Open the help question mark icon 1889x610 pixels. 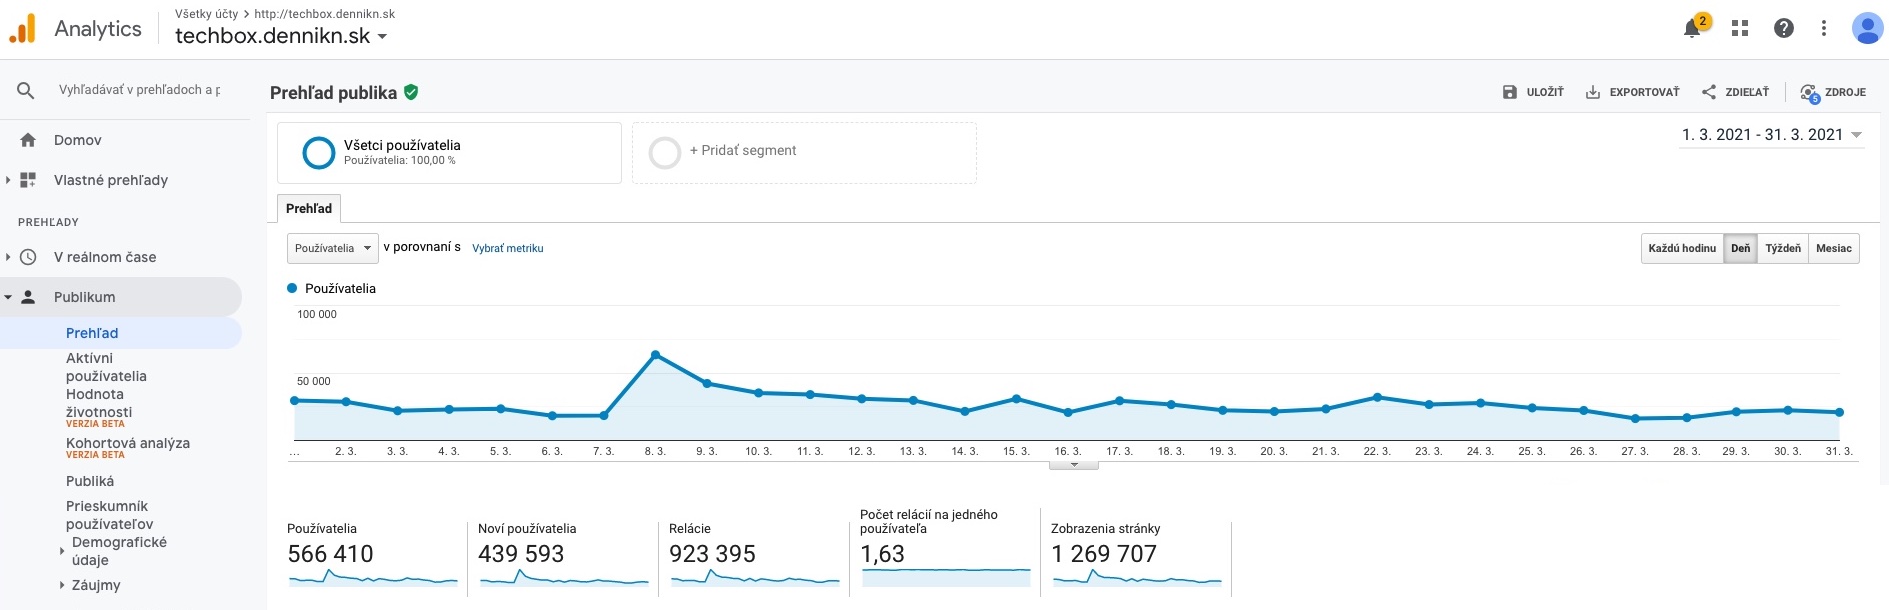pos(1784,28)
